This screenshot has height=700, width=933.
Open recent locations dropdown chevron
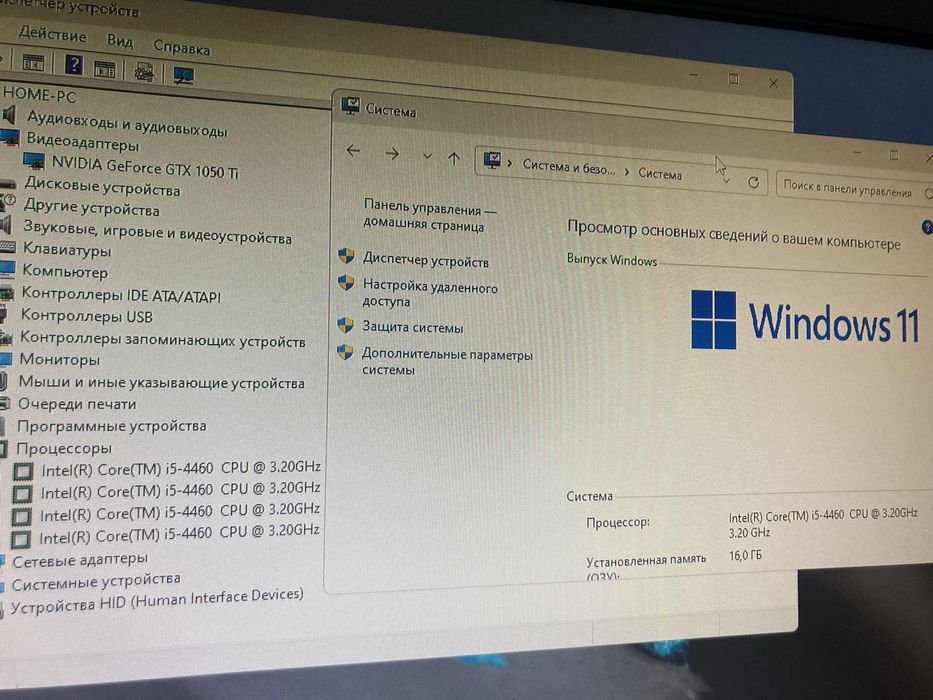(x=427, y=157)
